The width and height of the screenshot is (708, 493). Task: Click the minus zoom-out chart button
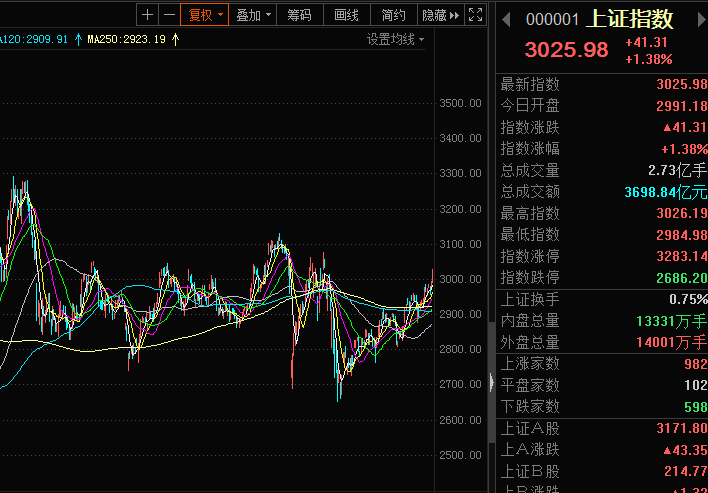[168, 15]
